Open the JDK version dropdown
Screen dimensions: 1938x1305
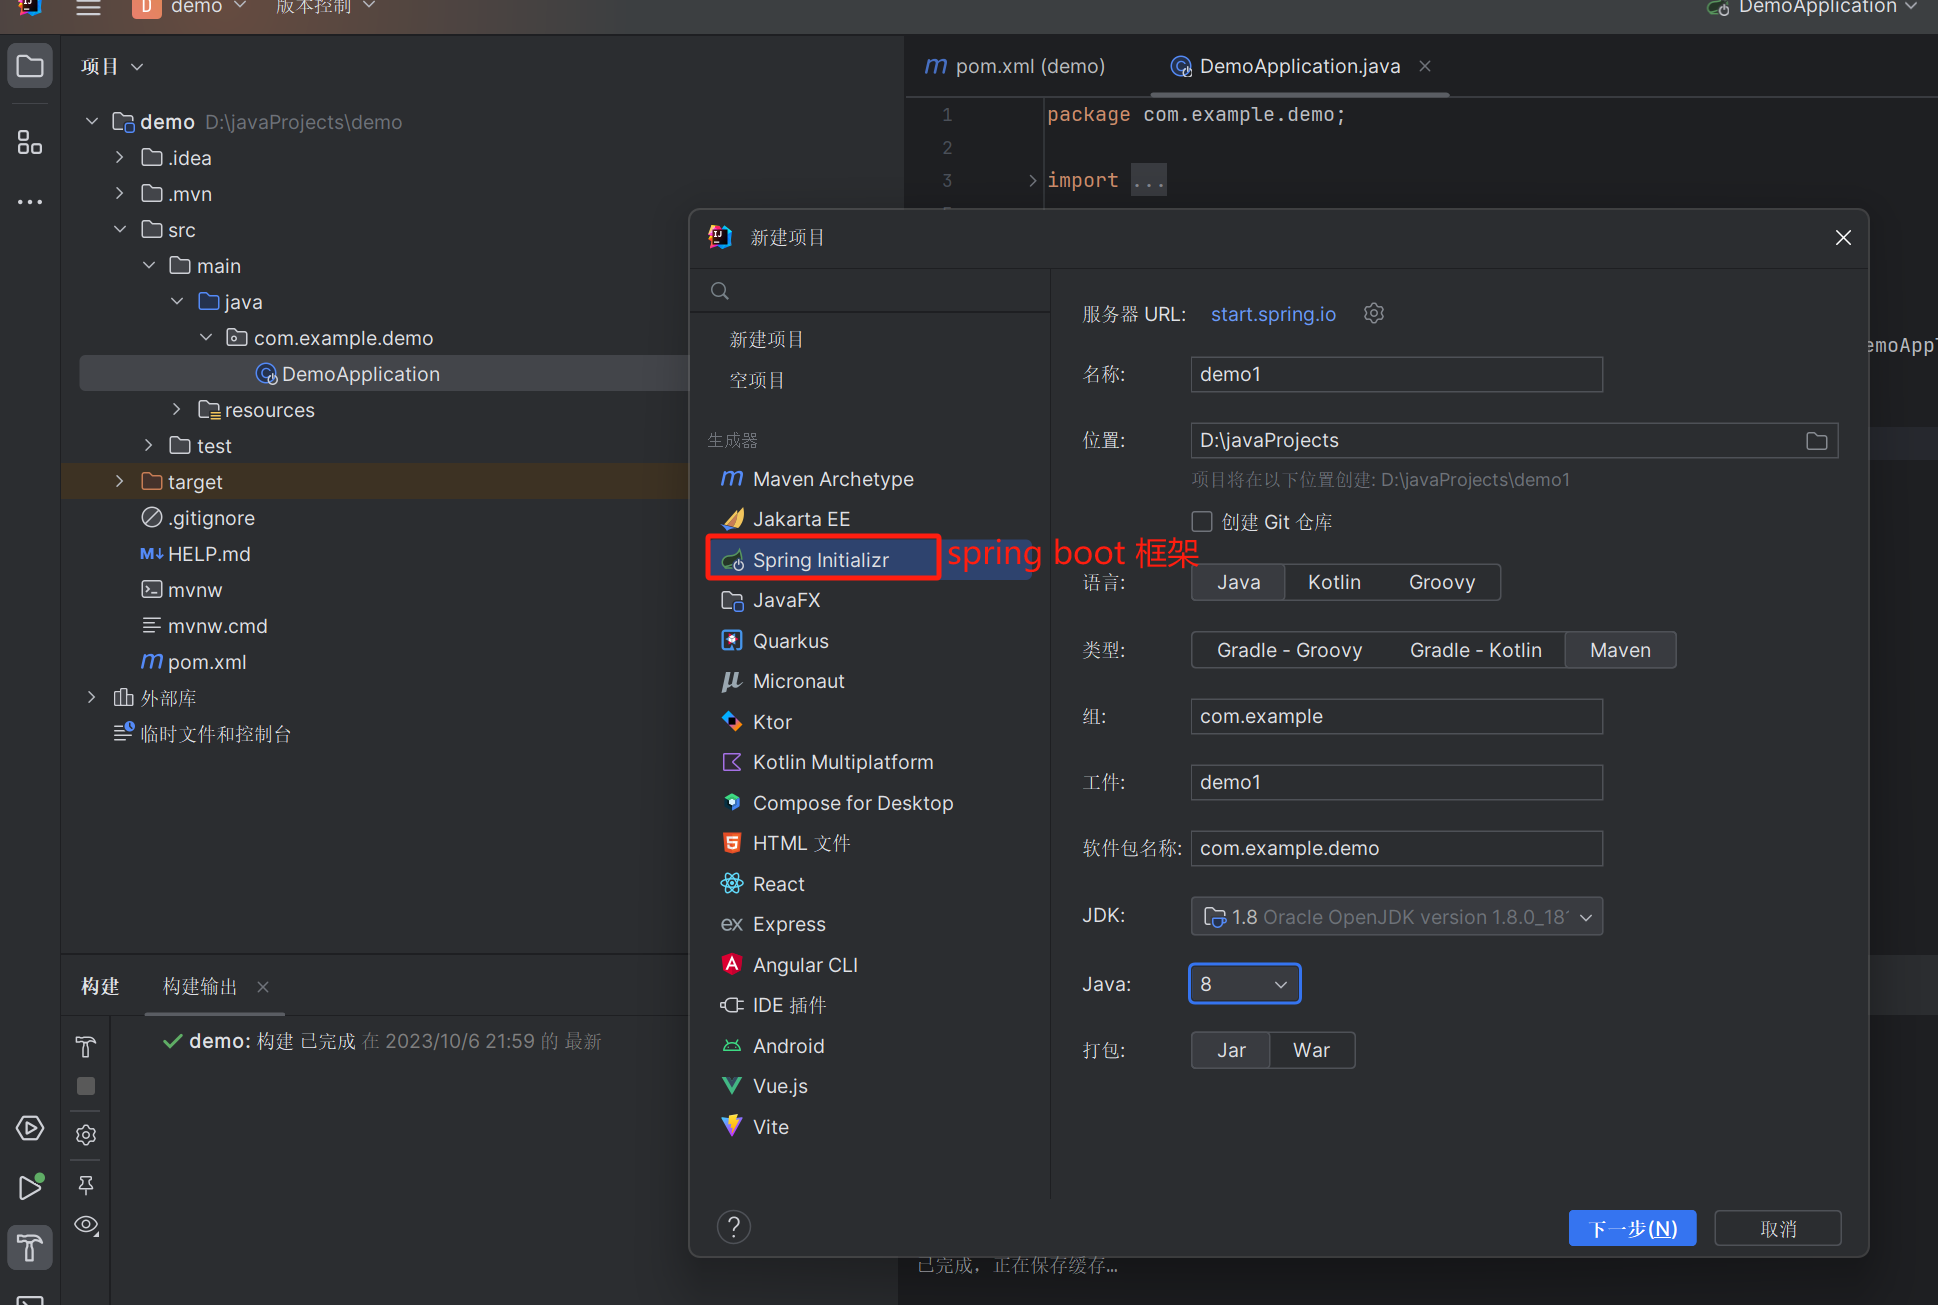[1396, 917]
